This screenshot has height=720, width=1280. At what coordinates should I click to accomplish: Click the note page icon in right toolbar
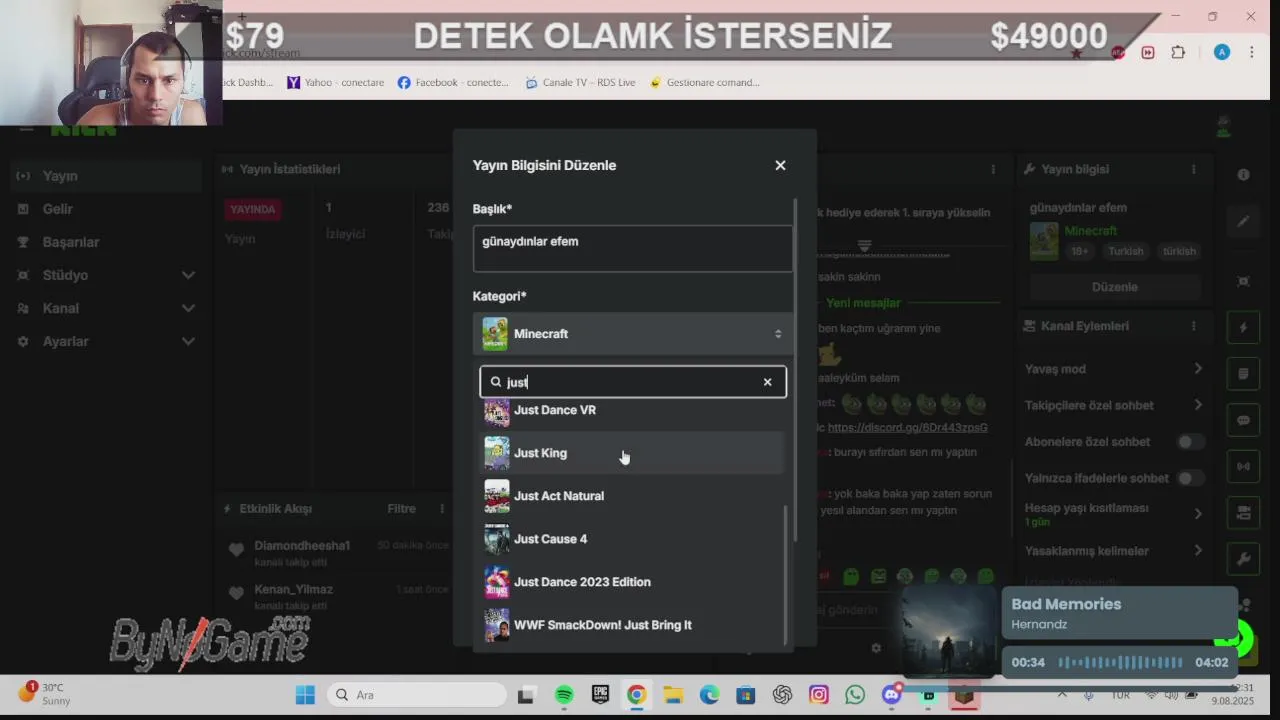pyautogui.click(x=1243, y=374)
